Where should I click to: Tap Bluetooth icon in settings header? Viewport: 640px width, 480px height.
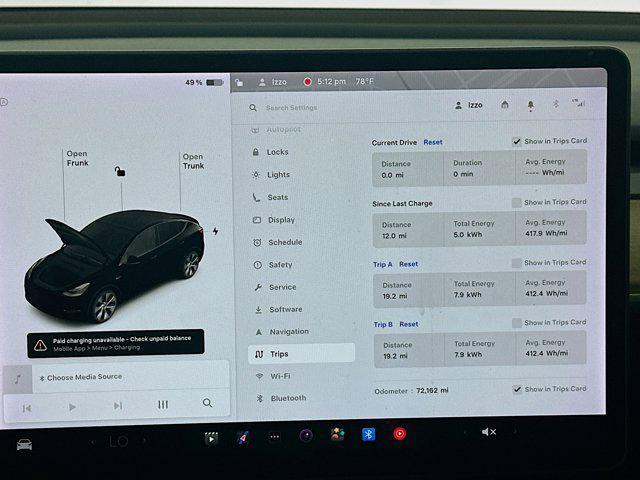click(556, 104)
